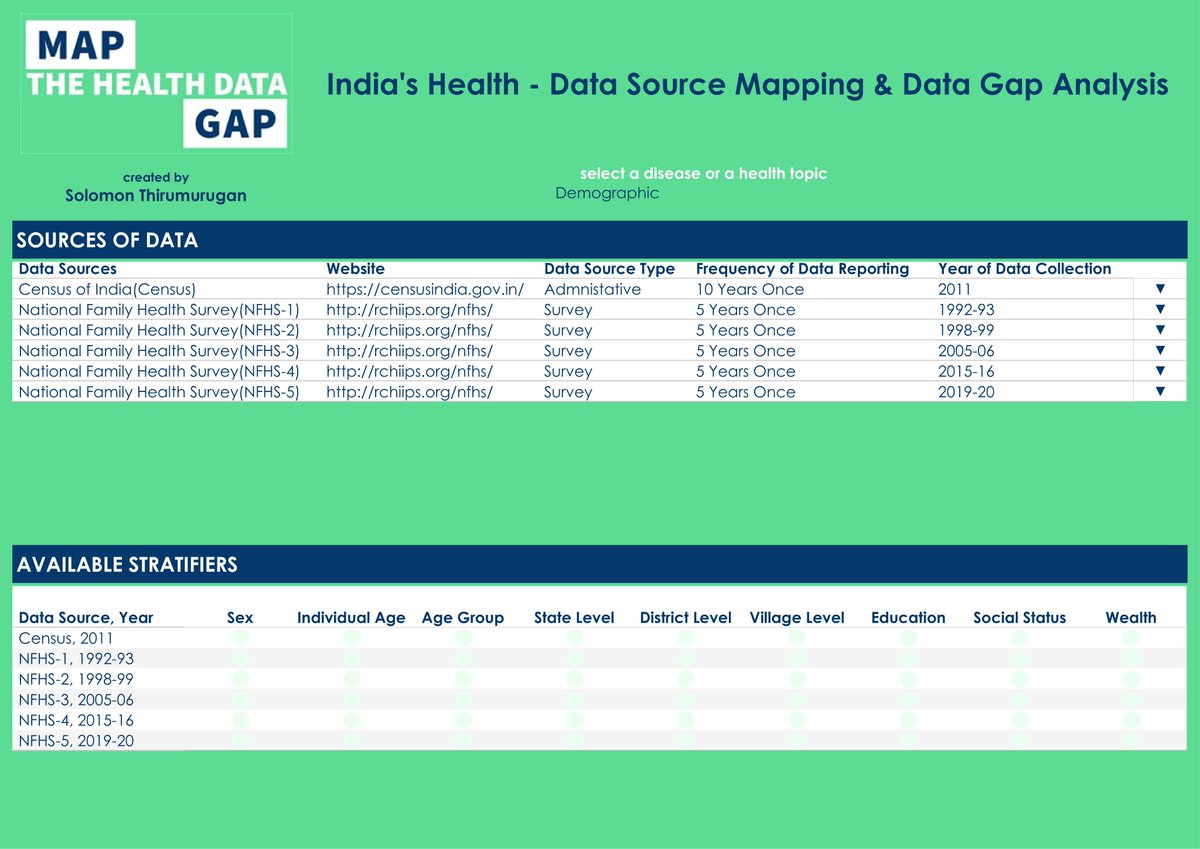Image resolution: width=1200 pixels, height=849 pixels.
Task: Click the Sex indicator dot for Census, 2011
Action: (241, 638)
